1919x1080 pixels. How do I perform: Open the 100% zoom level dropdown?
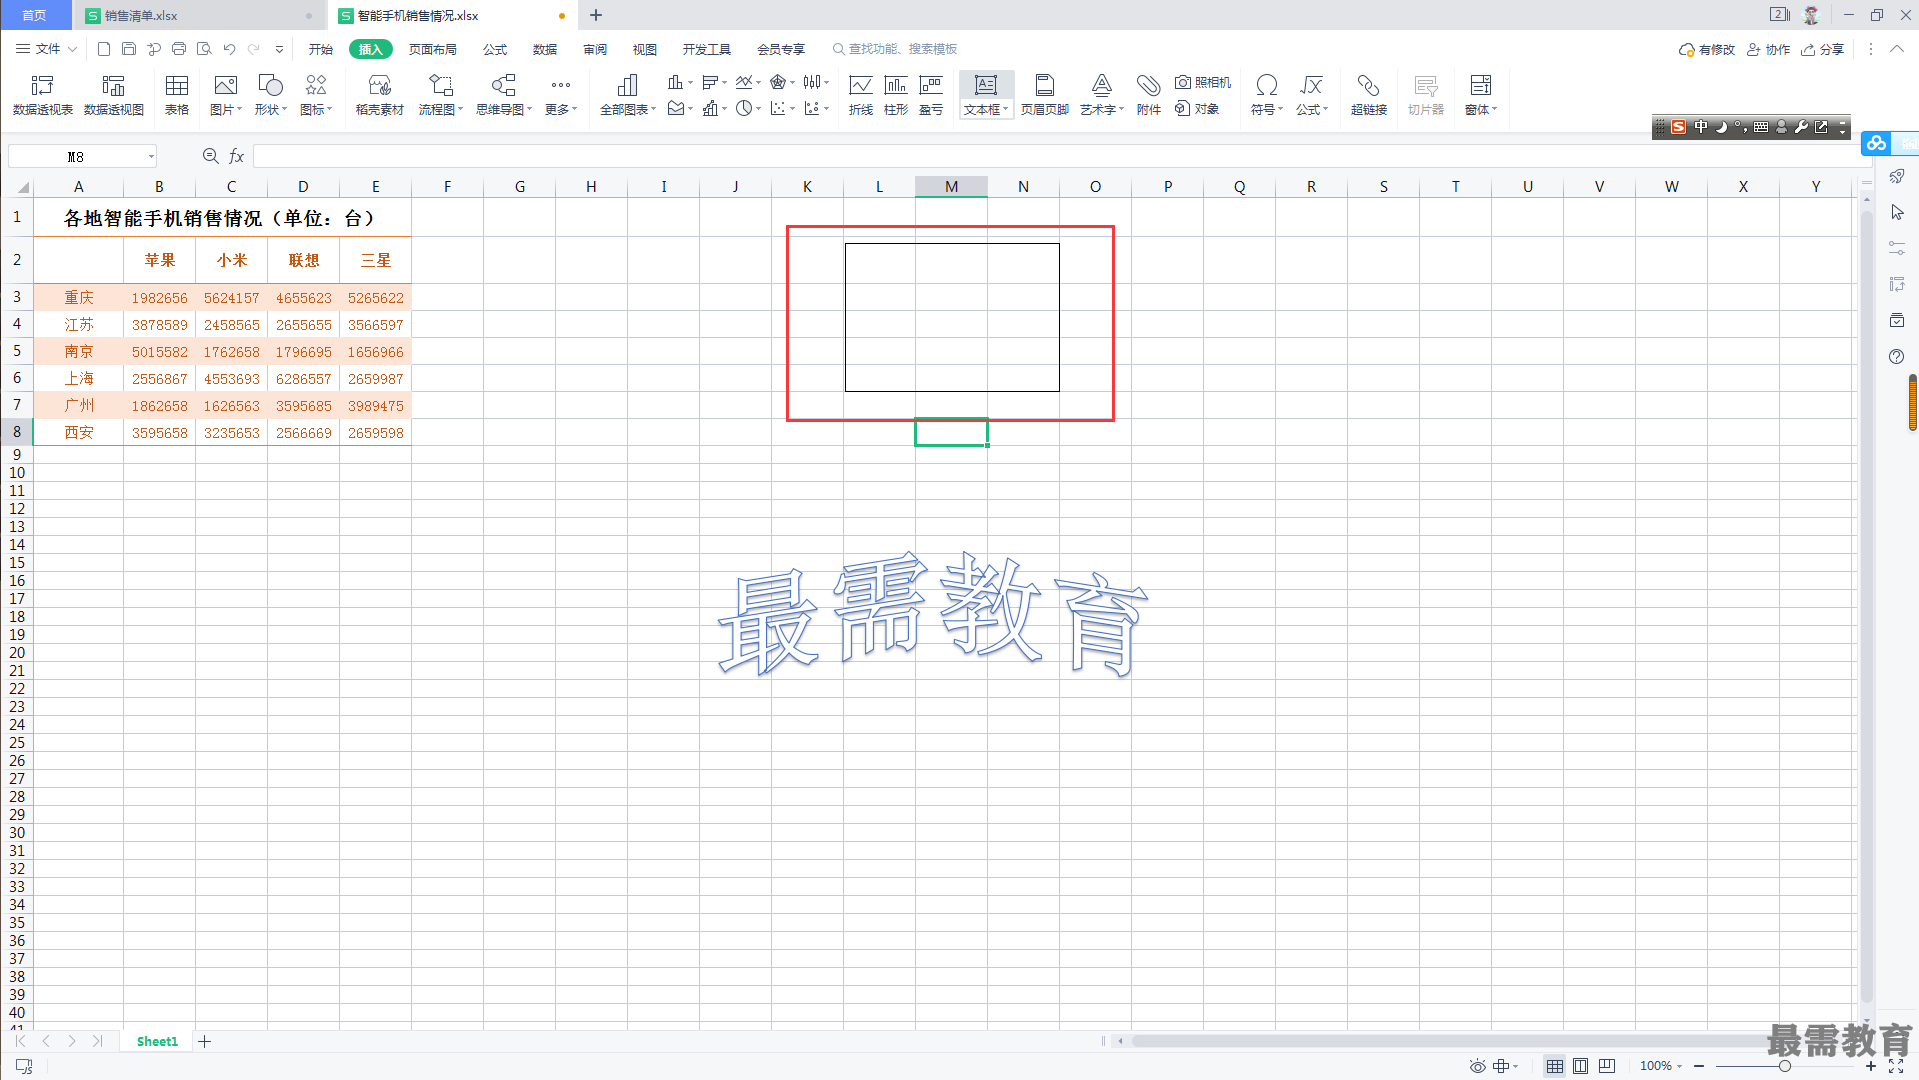click(x=1661, y=1066)
